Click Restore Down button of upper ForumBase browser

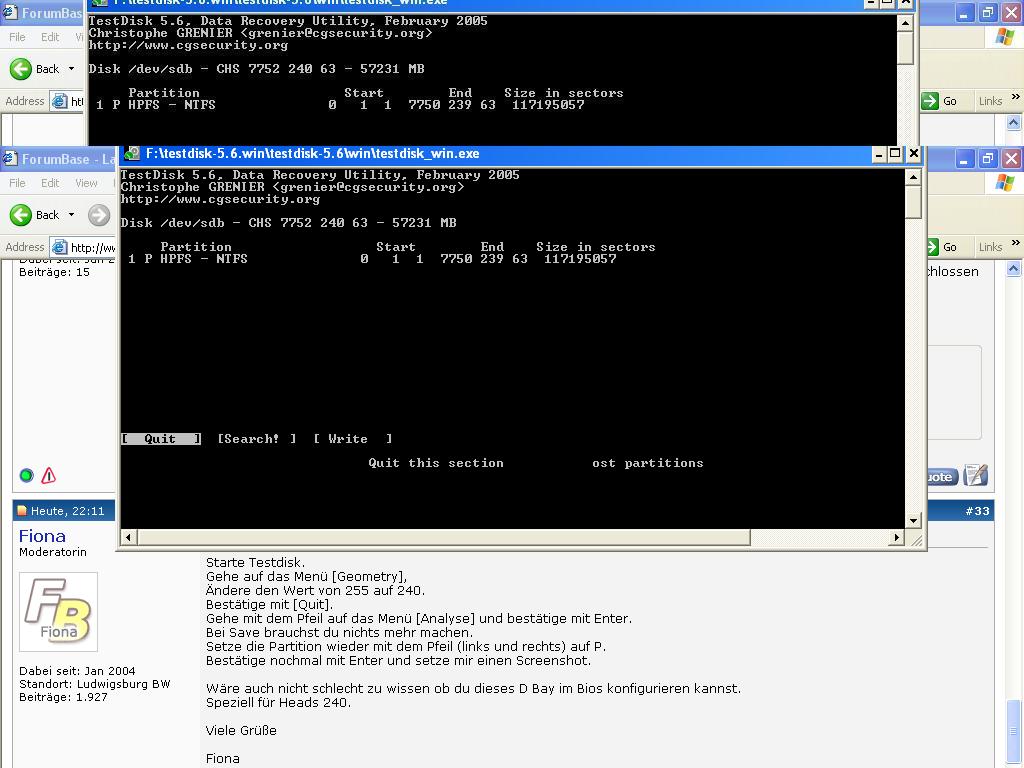987,12
